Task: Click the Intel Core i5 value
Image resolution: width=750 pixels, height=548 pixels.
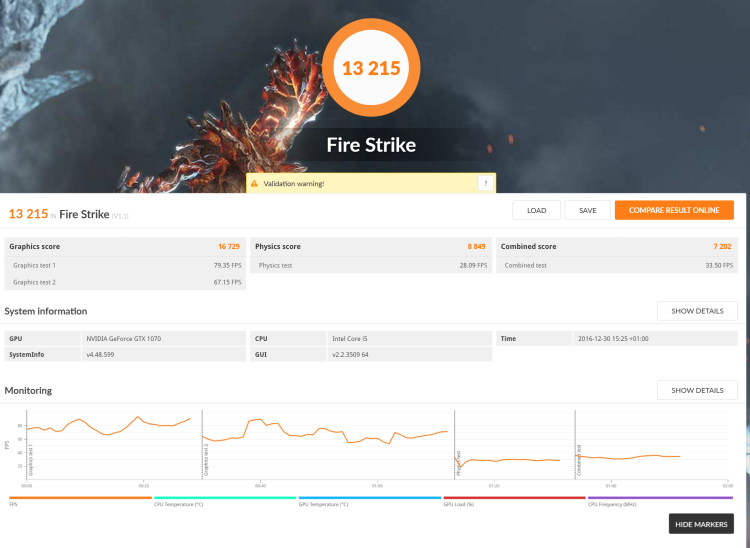Action: [350, 339]
